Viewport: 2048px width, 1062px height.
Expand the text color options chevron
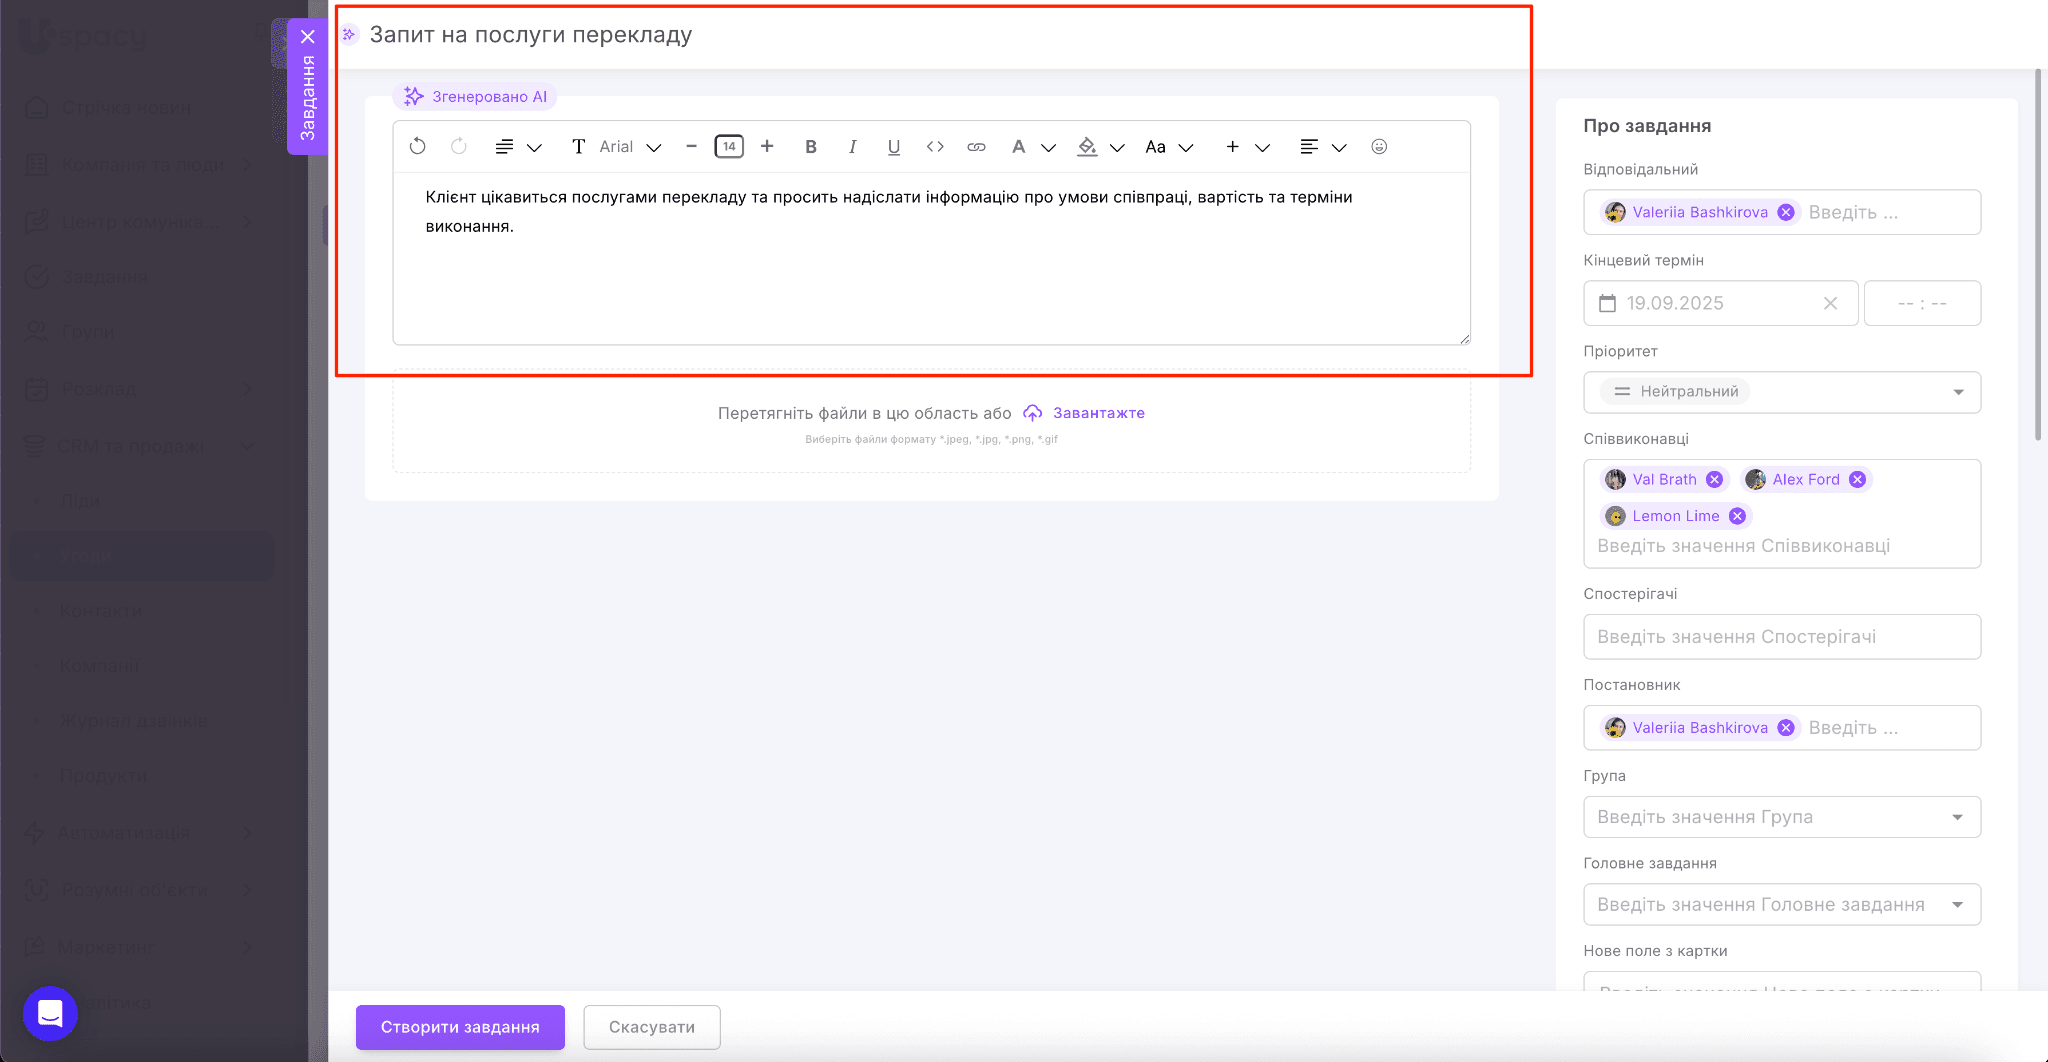[1049, 148]
